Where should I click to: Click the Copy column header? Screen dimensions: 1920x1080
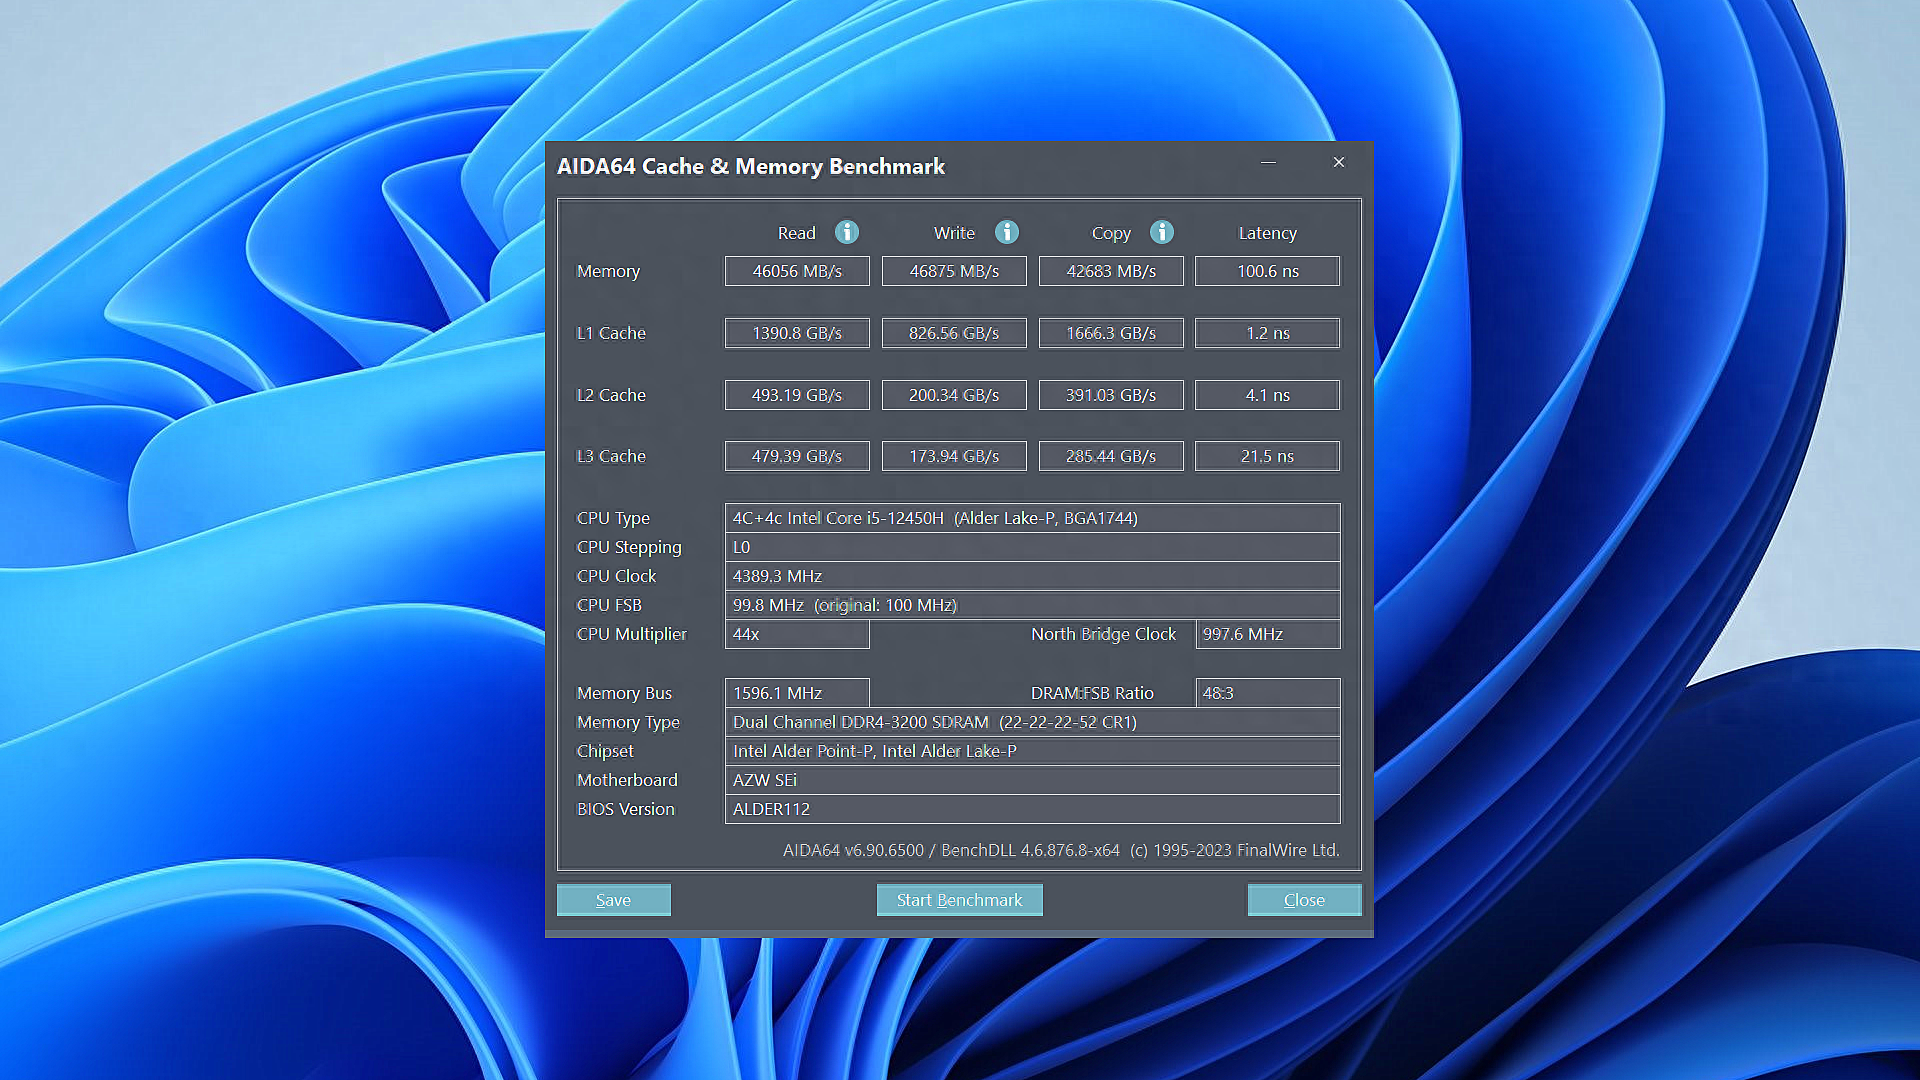click(1111, 233)
